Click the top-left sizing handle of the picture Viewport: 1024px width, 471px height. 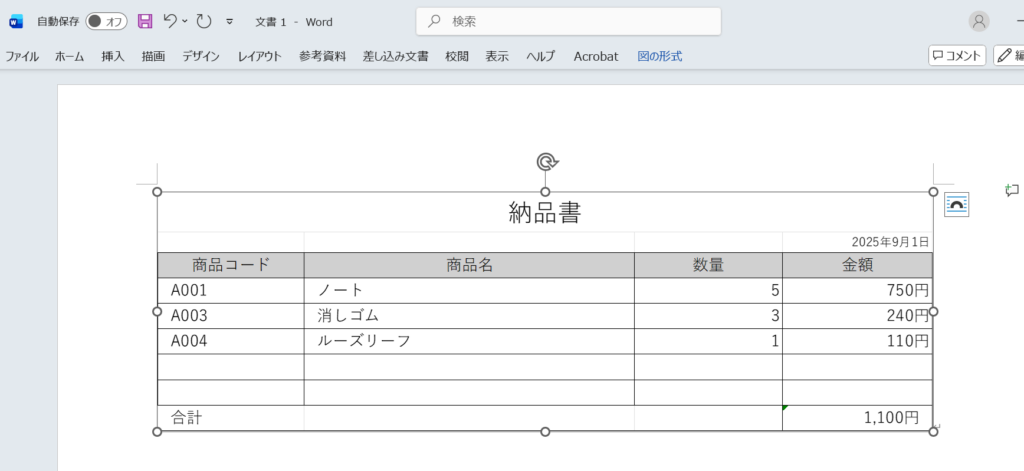(x=157, y=191)
